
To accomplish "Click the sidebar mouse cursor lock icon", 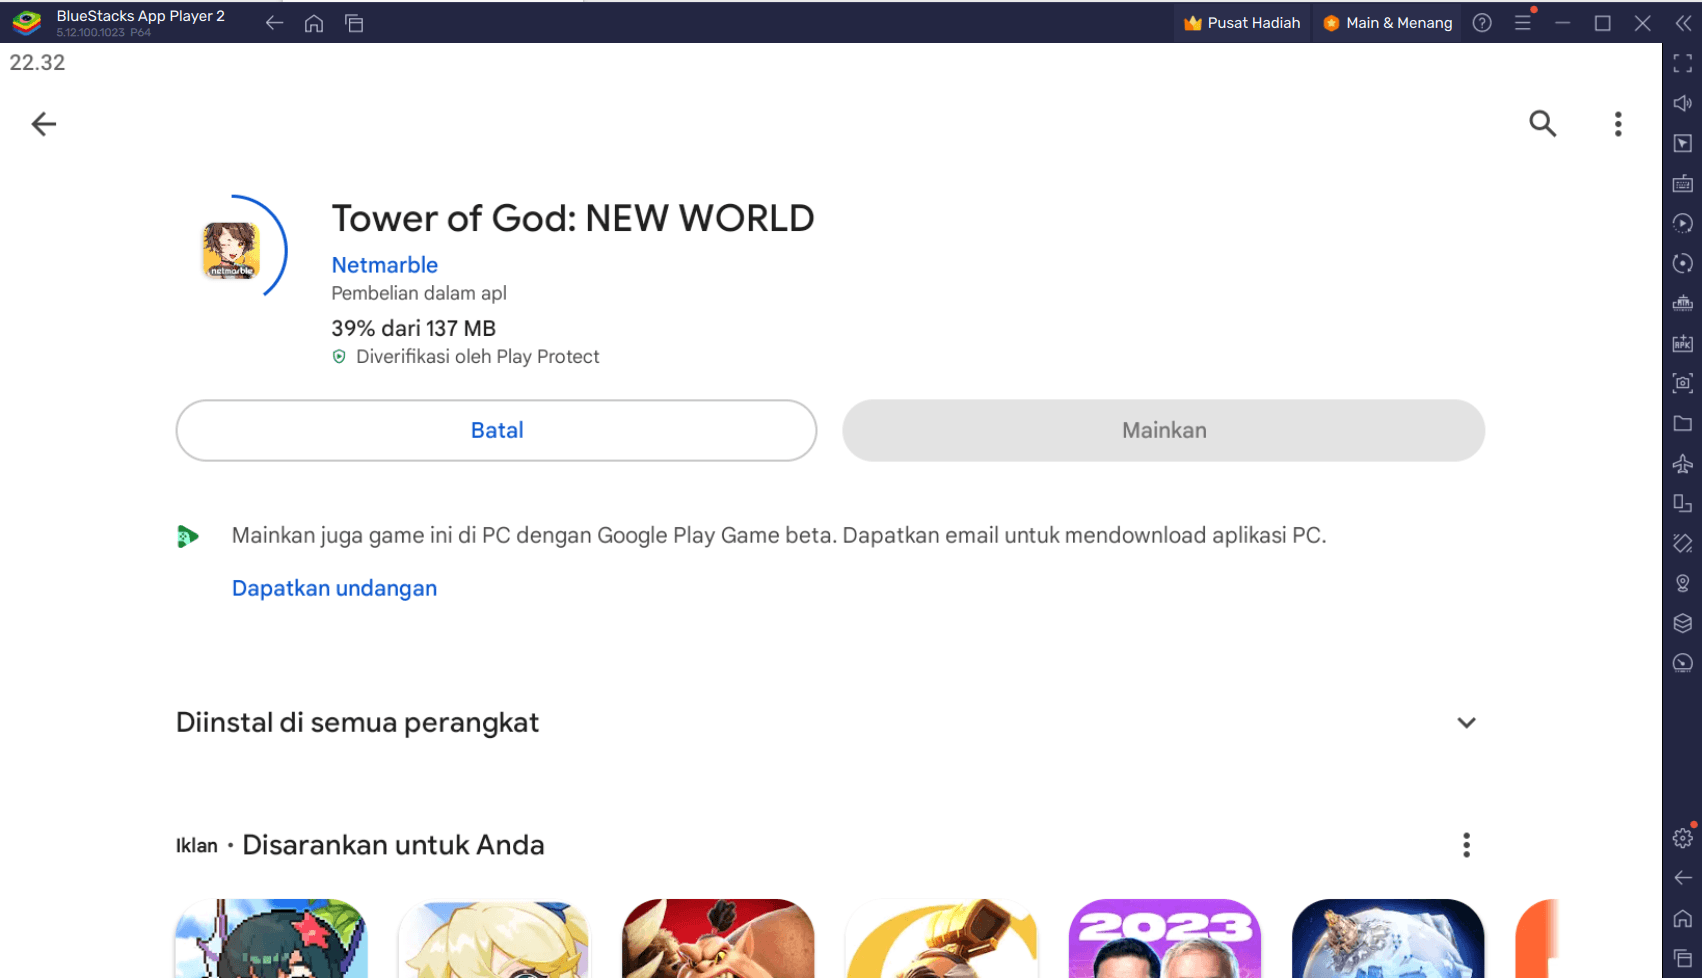I will pyautogui.click(x=1683, y=143).
